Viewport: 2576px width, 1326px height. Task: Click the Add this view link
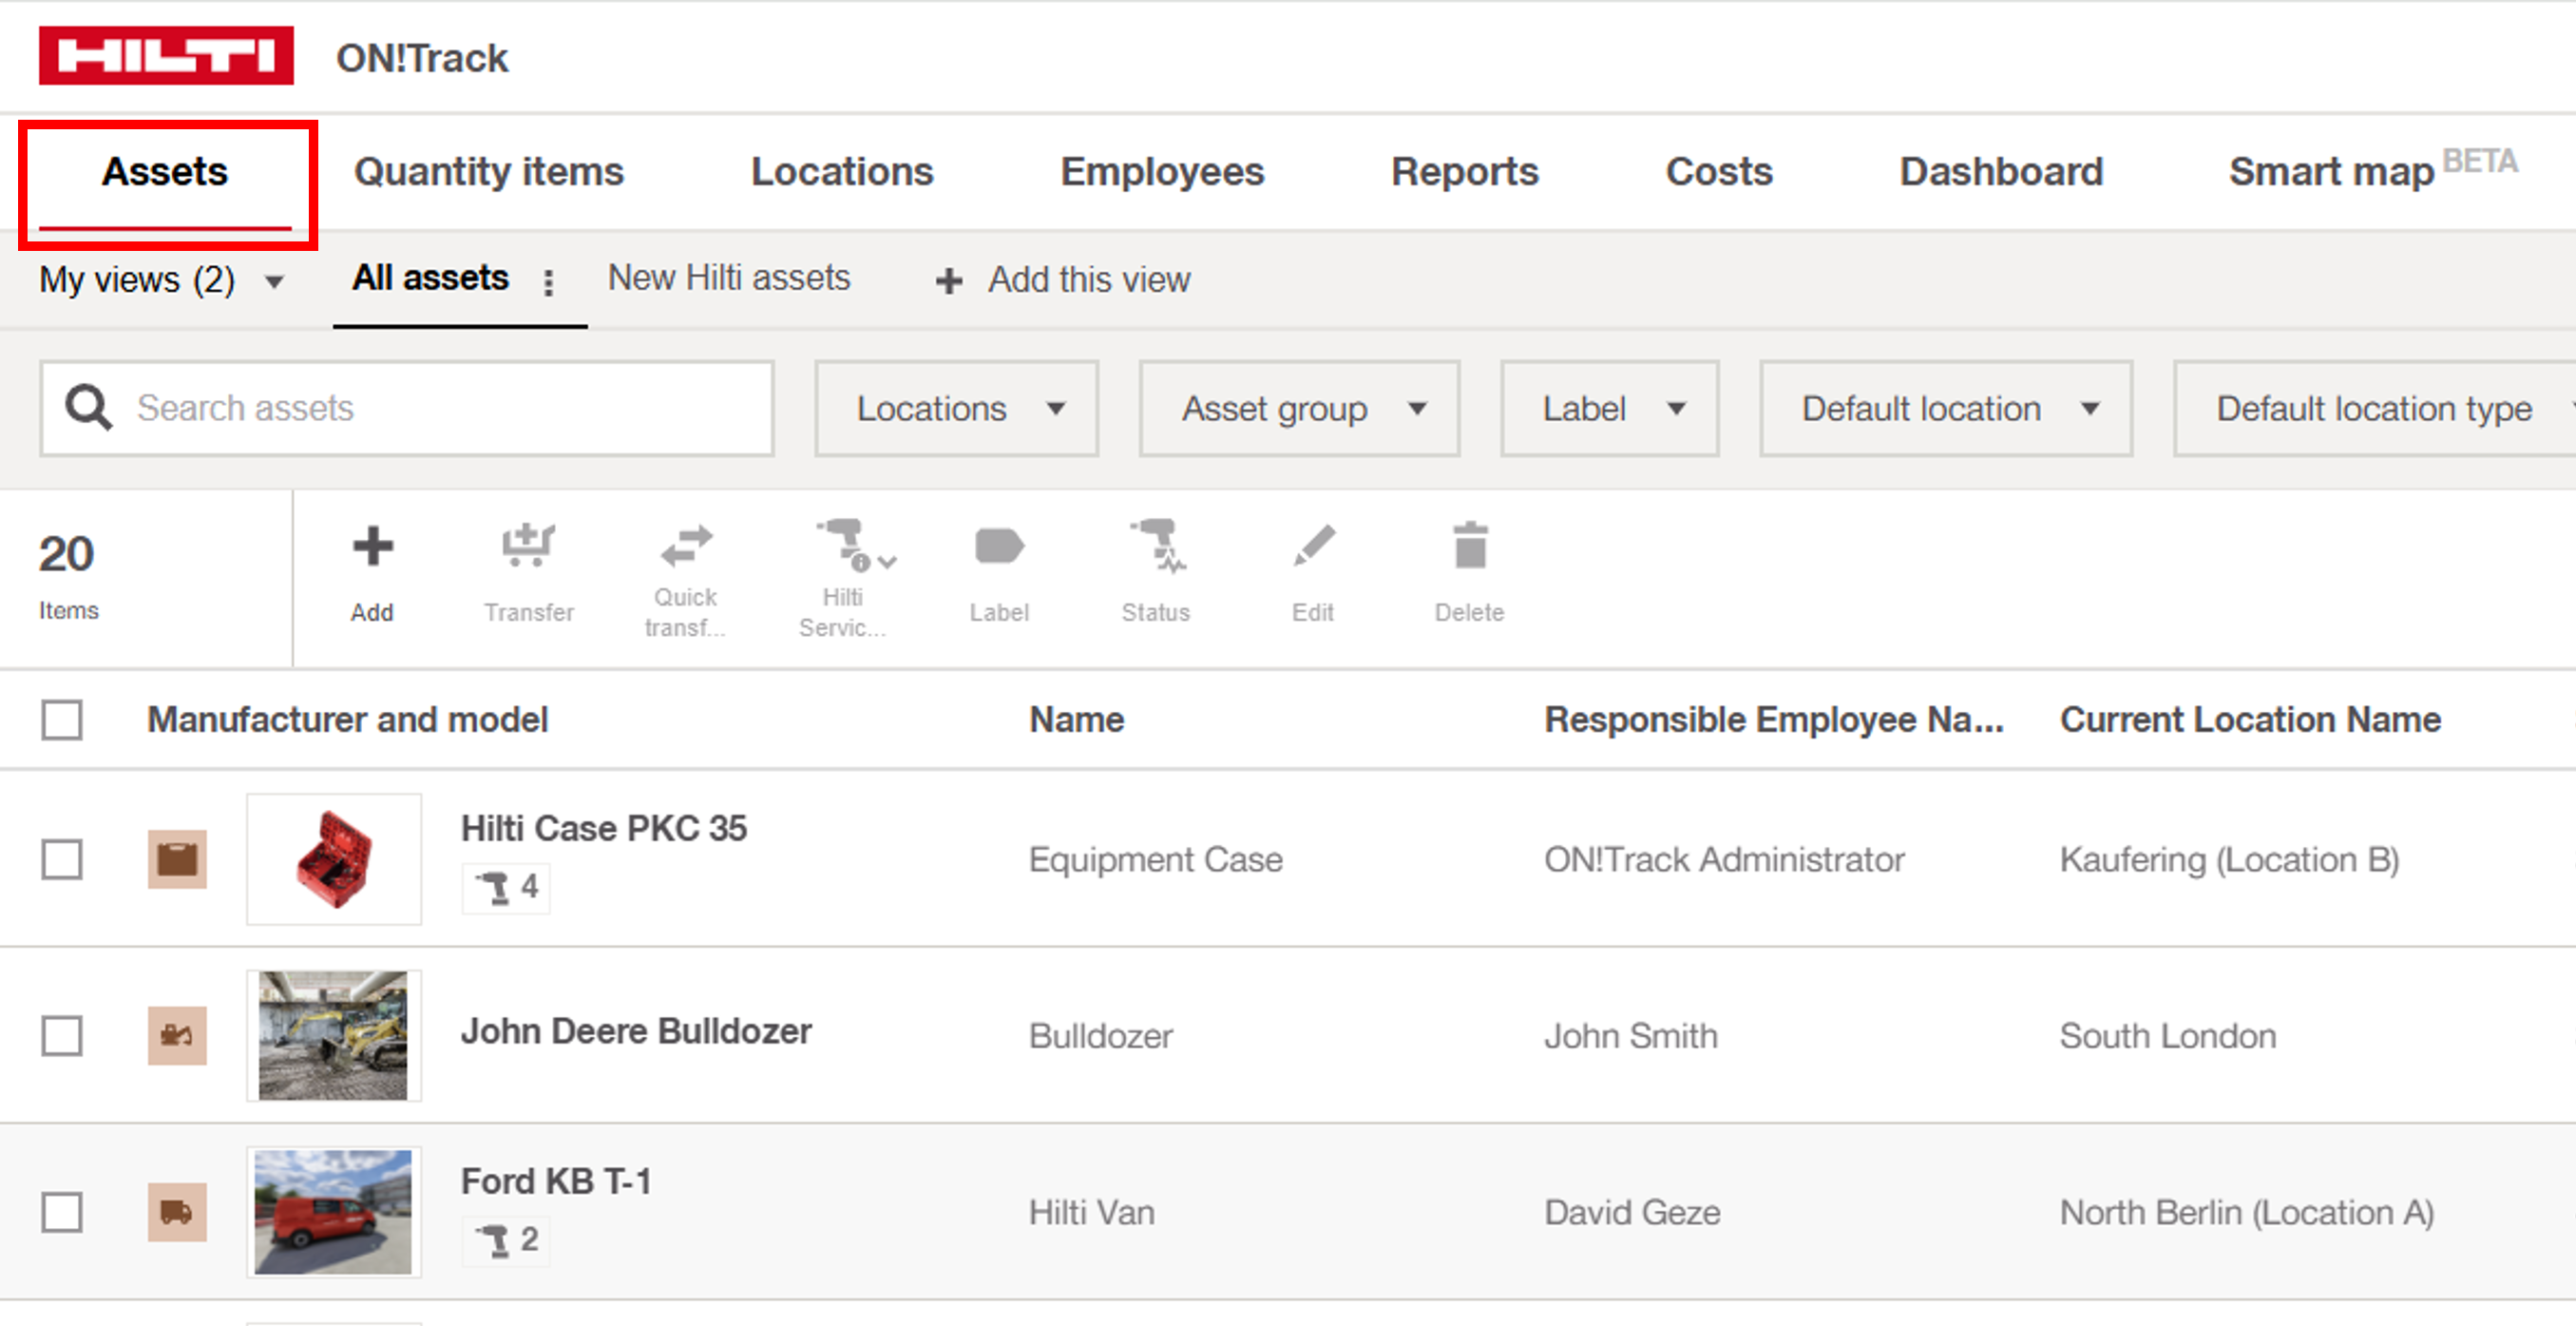[x=1063, y=280]
